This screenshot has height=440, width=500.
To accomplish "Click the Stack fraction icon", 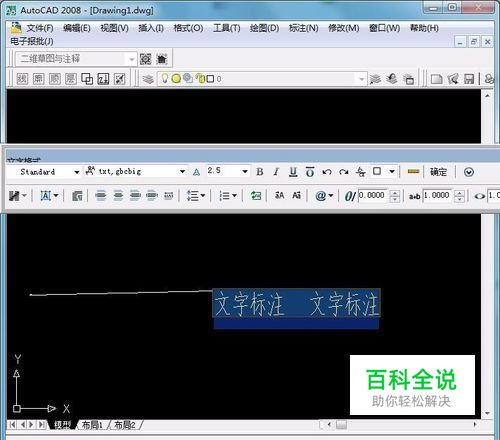I will pos(361,172).
